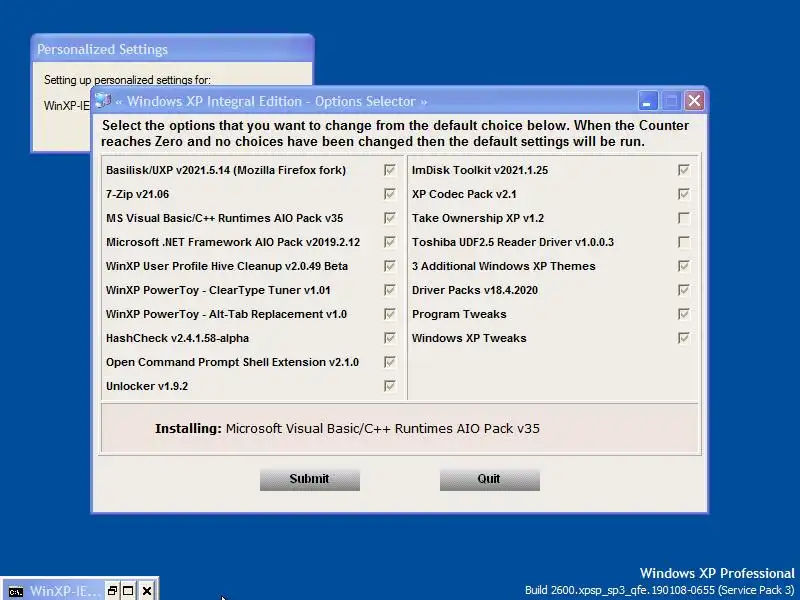The width and height of the screenshot is (800, 600).
Task: Close the minimized WinXP-IE window
Action: tap(147, 591)
